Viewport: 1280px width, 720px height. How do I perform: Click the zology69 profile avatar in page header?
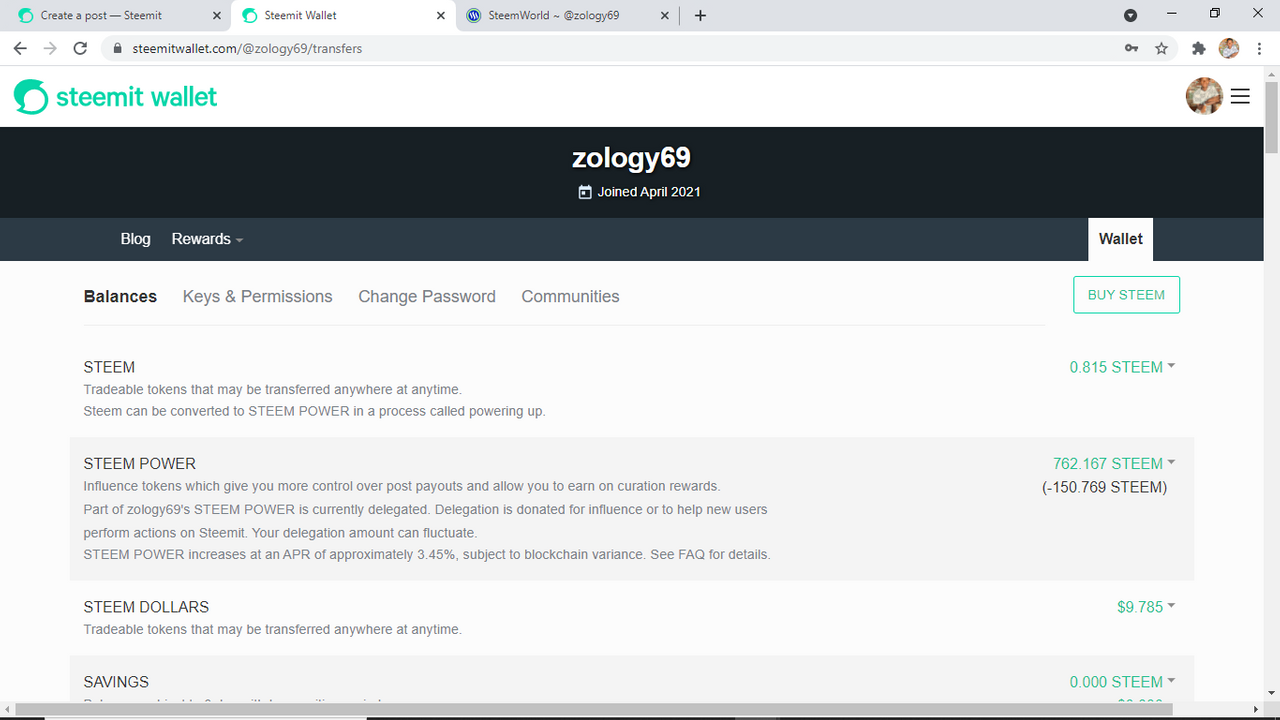[1204, 96]
